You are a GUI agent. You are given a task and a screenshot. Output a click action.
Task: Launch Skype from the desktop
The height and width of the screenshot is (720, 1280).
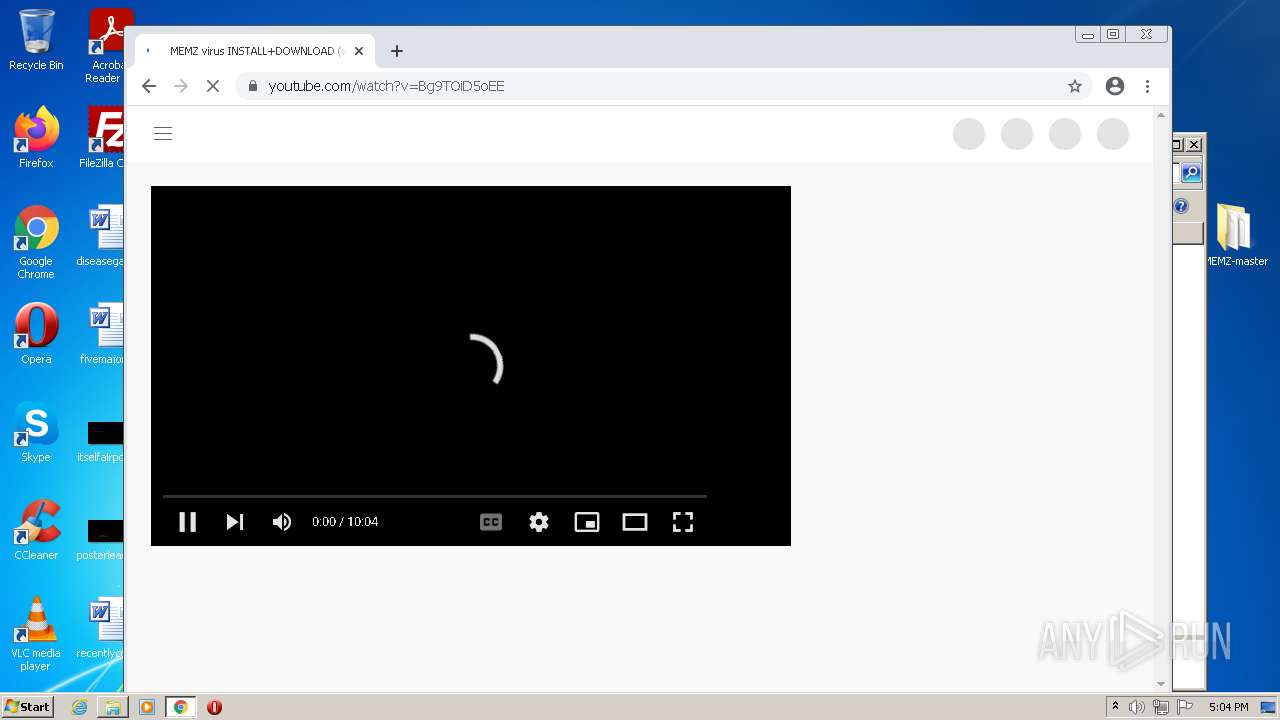coord(36,432)
